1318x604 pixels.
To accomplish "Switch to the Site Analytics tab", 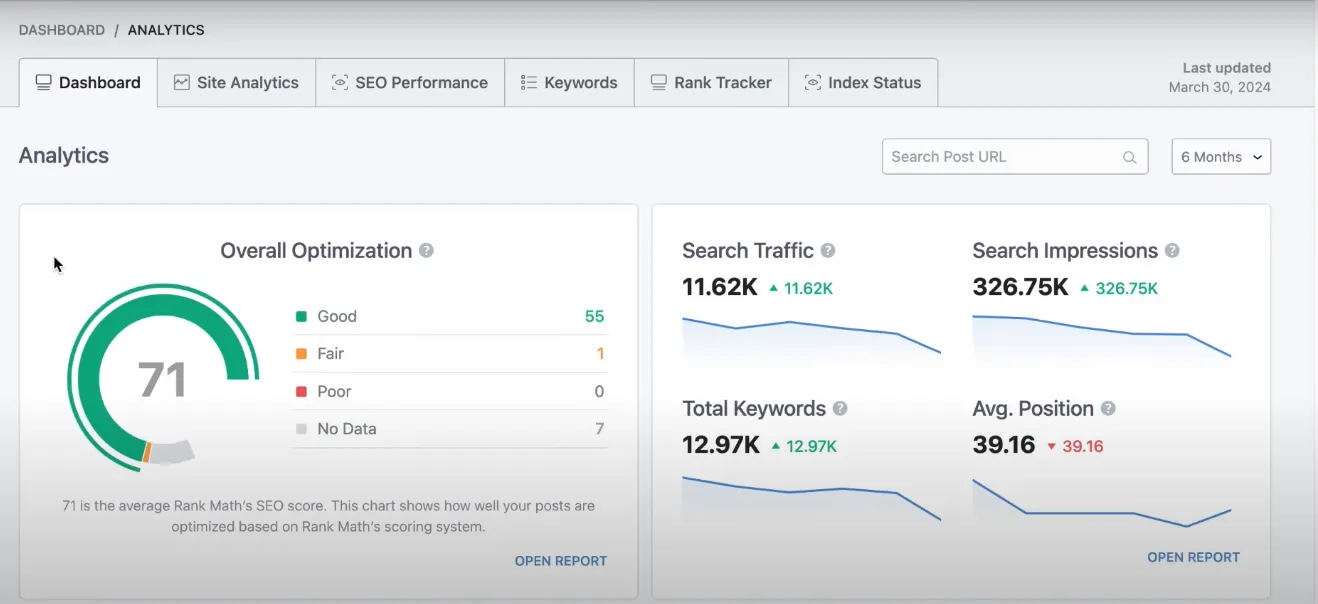I will [x=236, y=83].
